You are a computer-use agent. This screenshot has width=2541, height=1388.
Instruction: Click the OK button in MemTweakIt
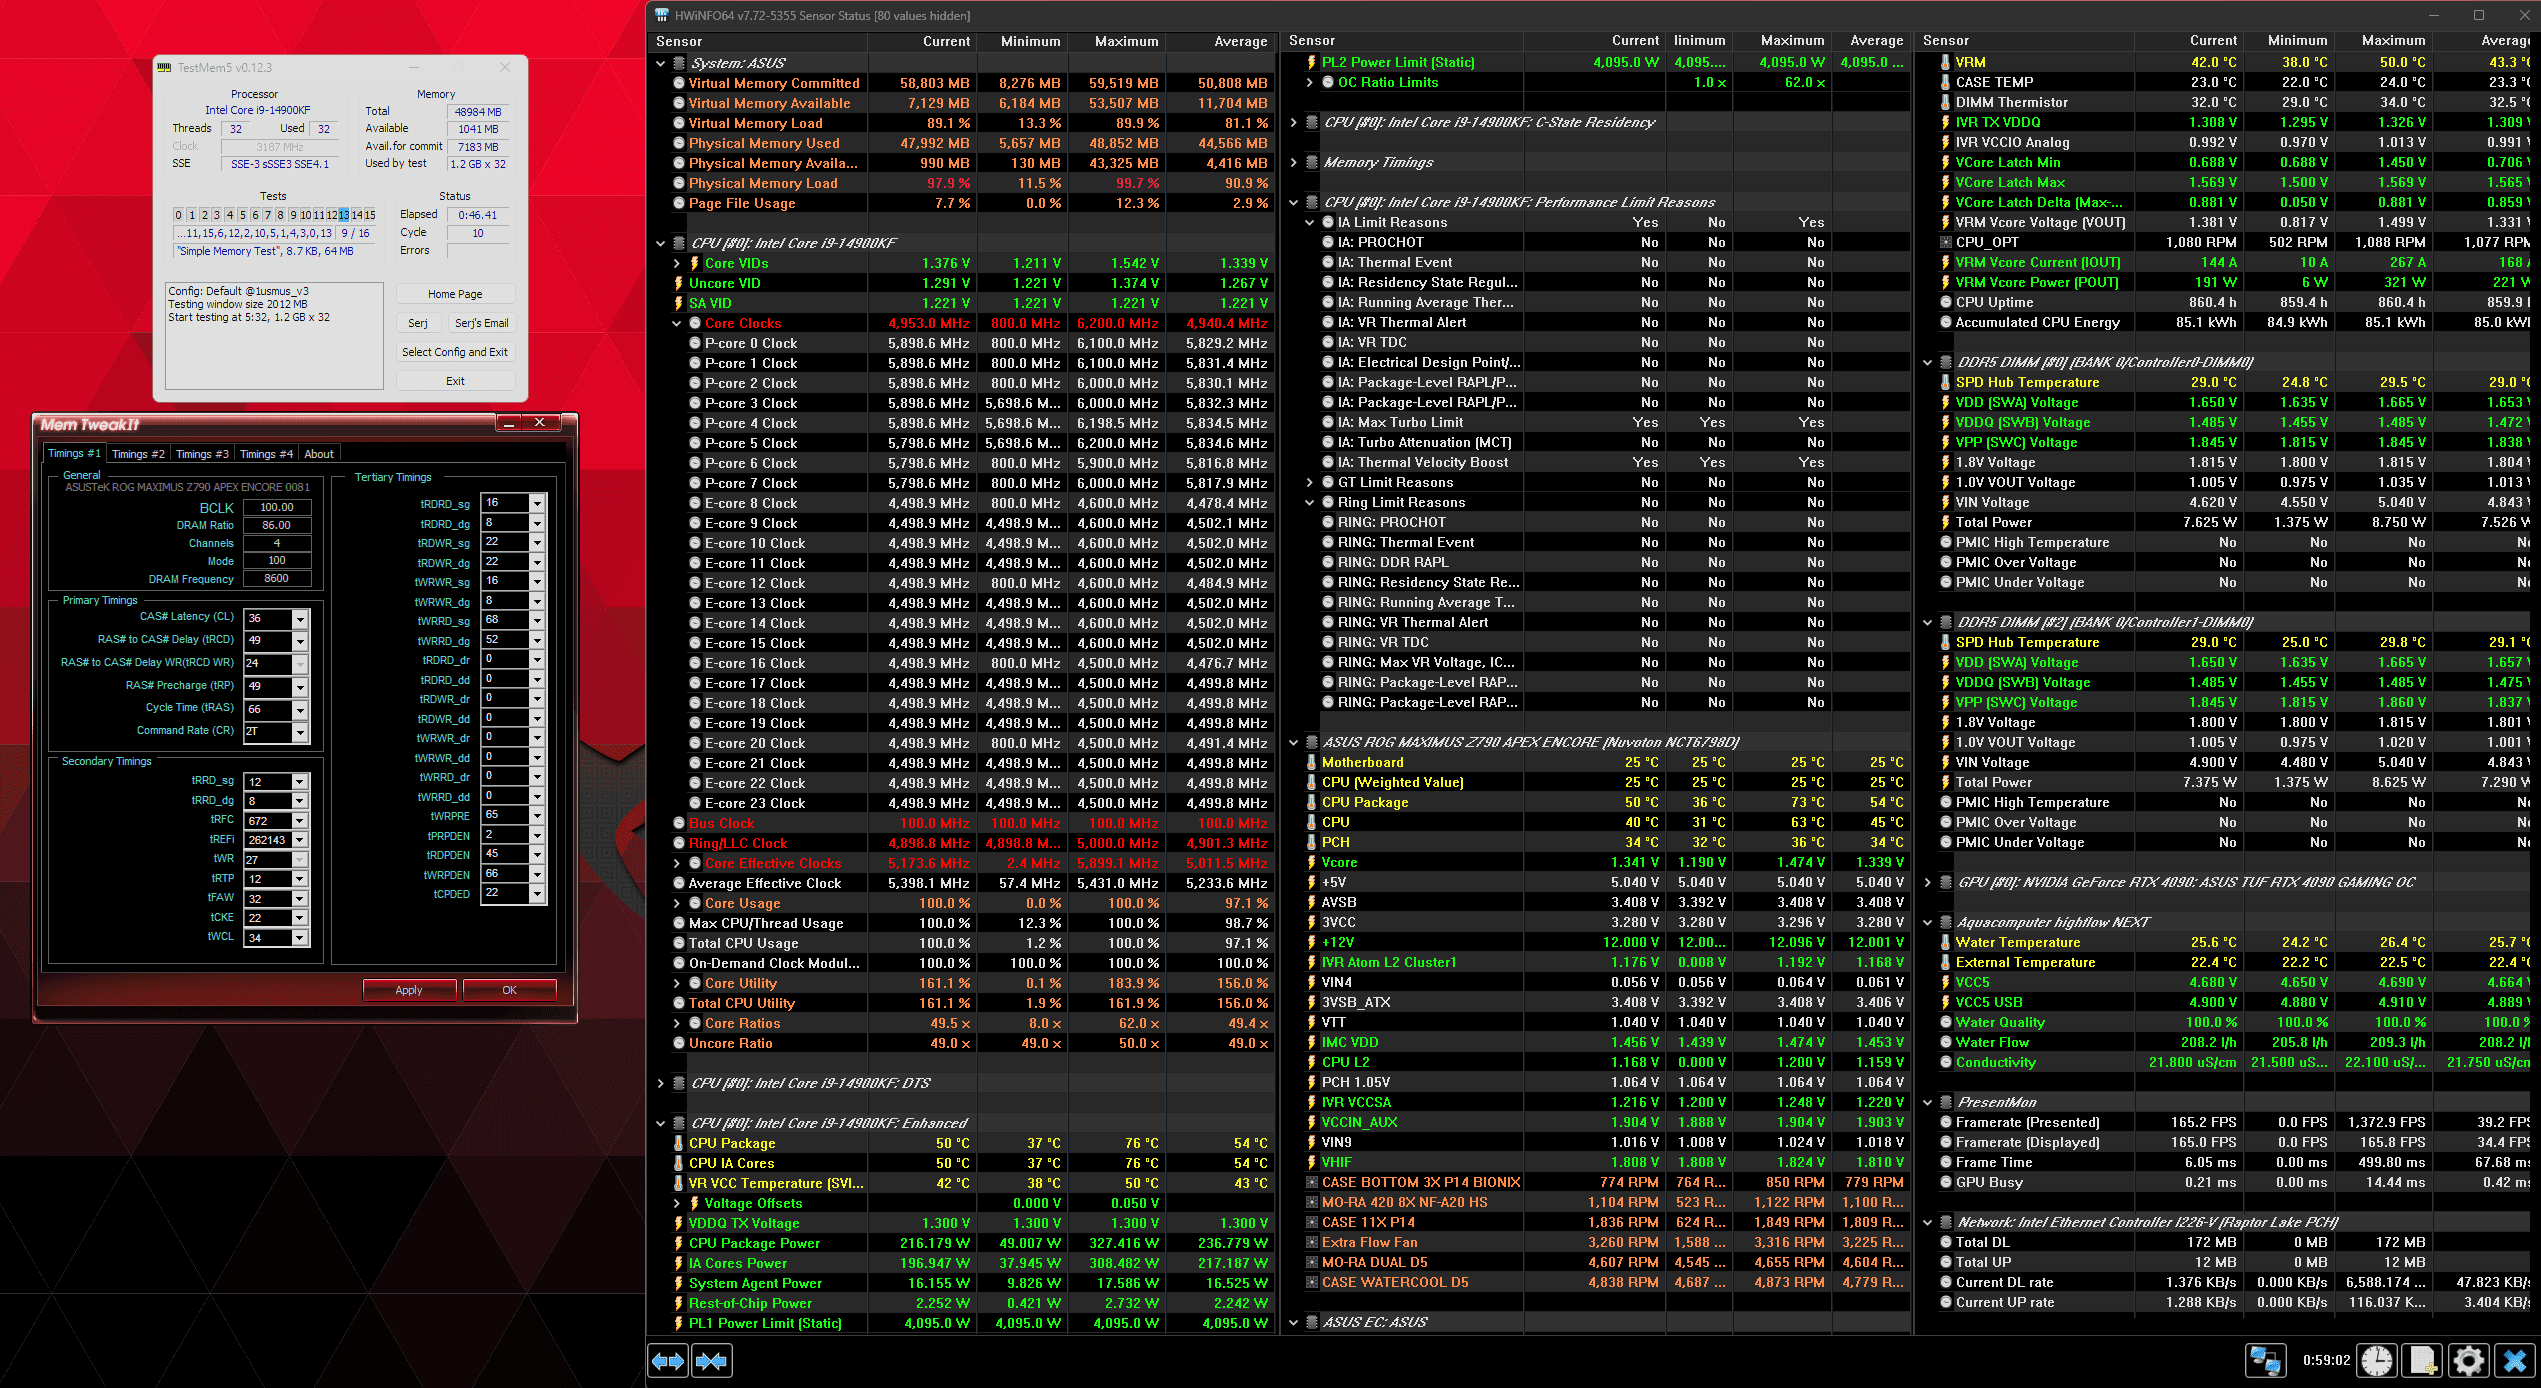tap(509, 990)
